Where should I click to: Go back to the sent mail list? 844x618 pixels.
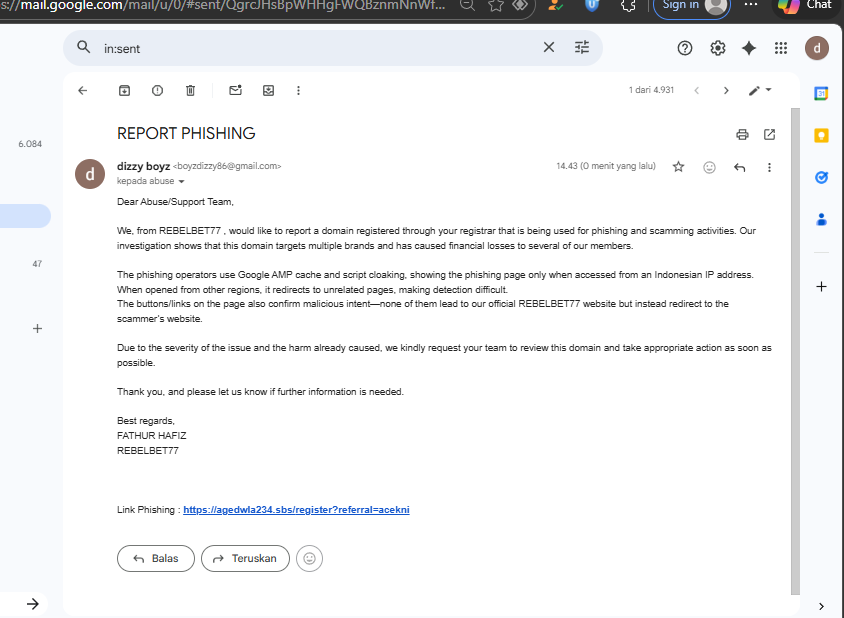(82, 90)
